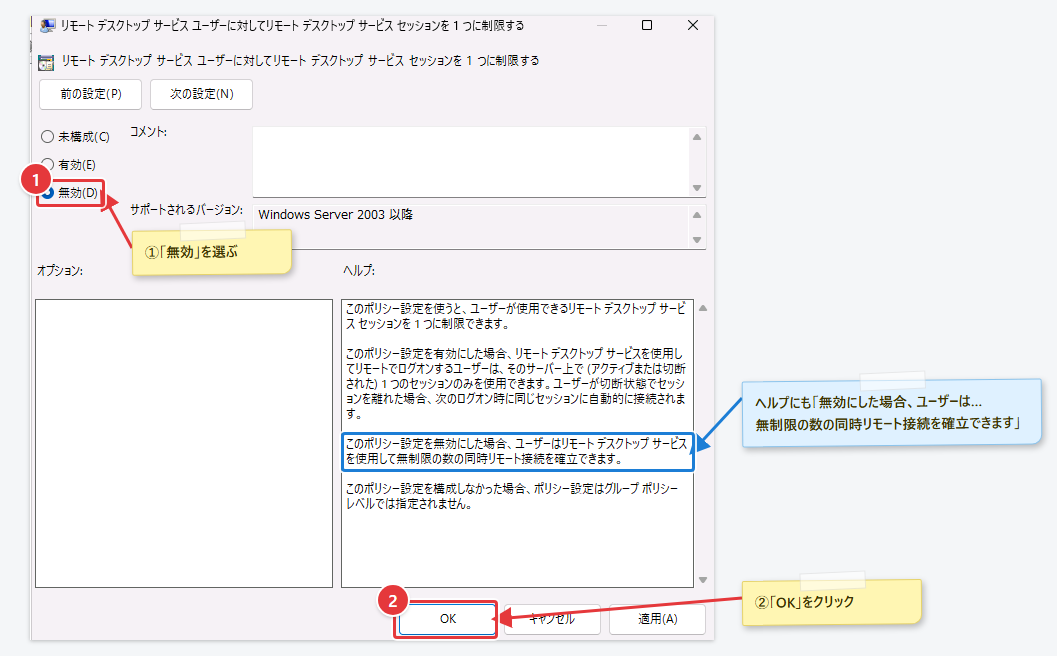The width and height of the screenshot is (1057, 656).
Task: Maximize the policy settings window
Action: [x=646, y=26]
